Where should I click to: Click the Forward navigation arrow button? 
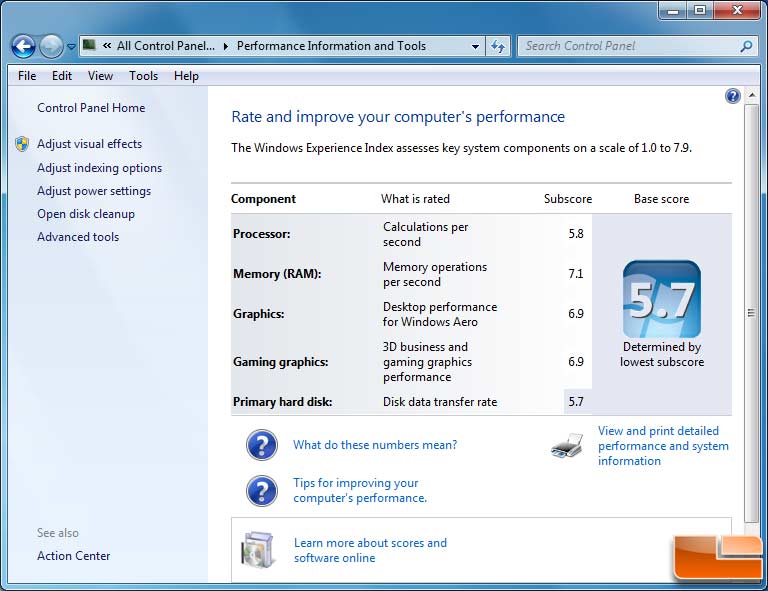pyautogui.click(x=51, y=46)
